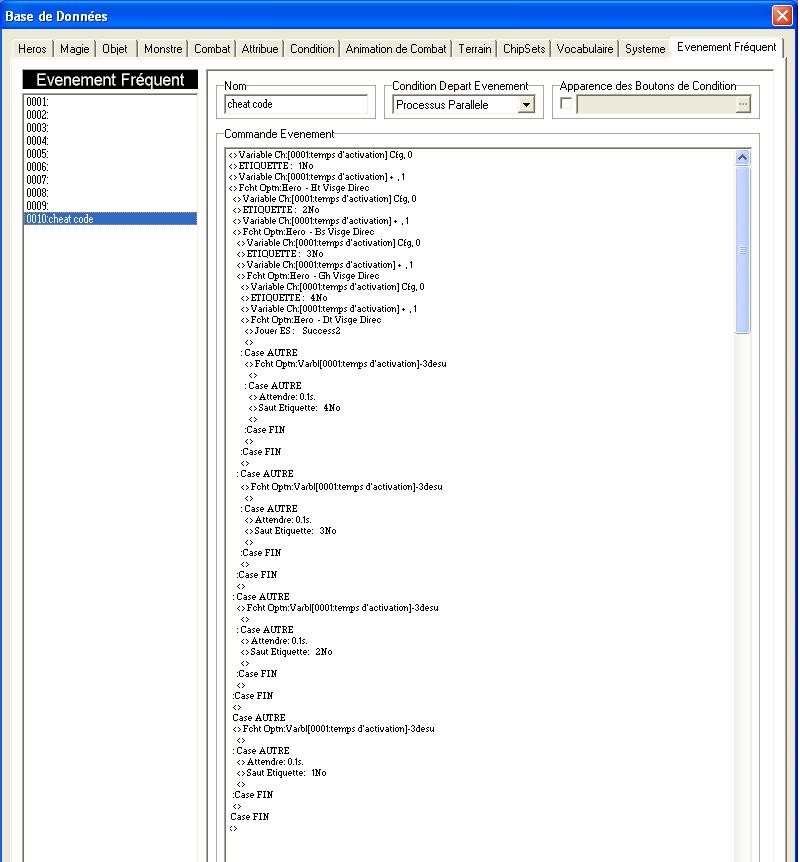
Task: Click the ellipsis button for condition appearance
Action: coord(742,104)
